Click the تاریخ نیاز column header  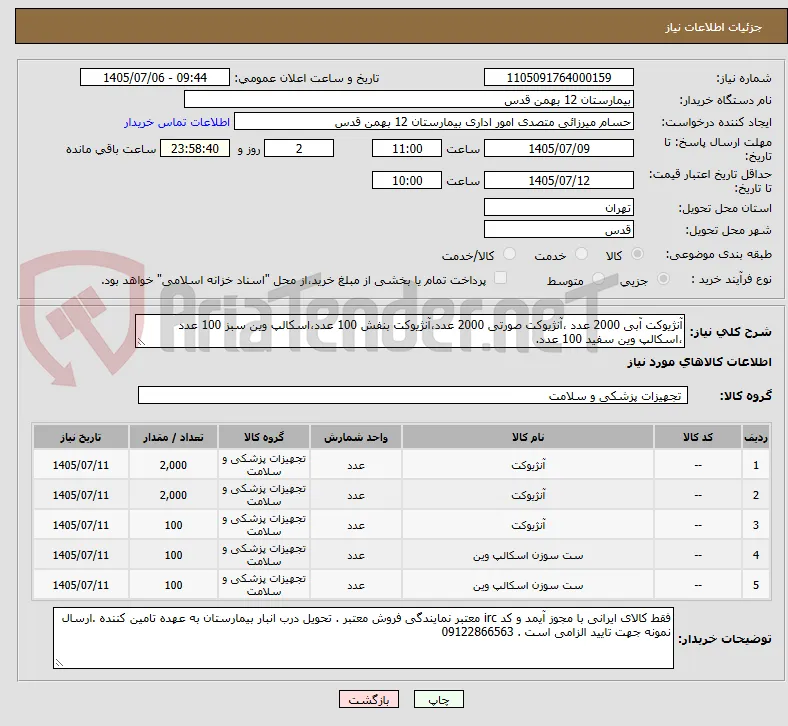pos(81,437)
